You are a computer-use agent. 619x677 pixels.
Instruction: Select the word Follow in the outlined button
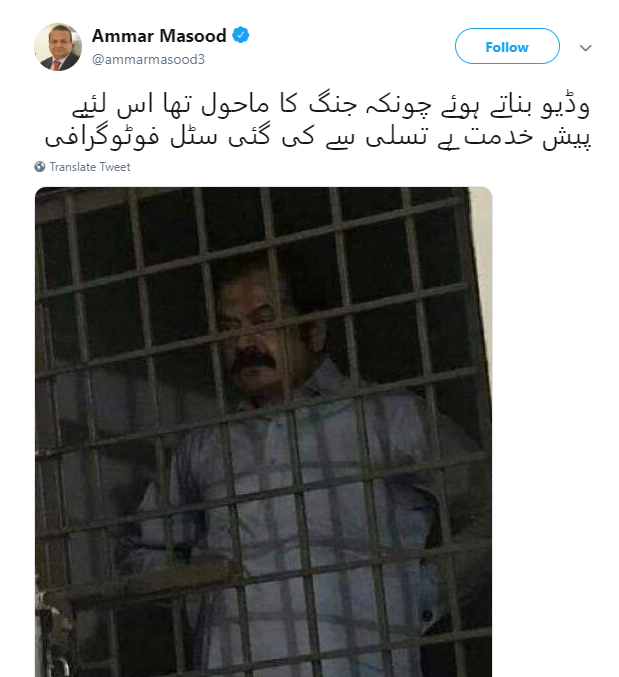pos(507,47)
